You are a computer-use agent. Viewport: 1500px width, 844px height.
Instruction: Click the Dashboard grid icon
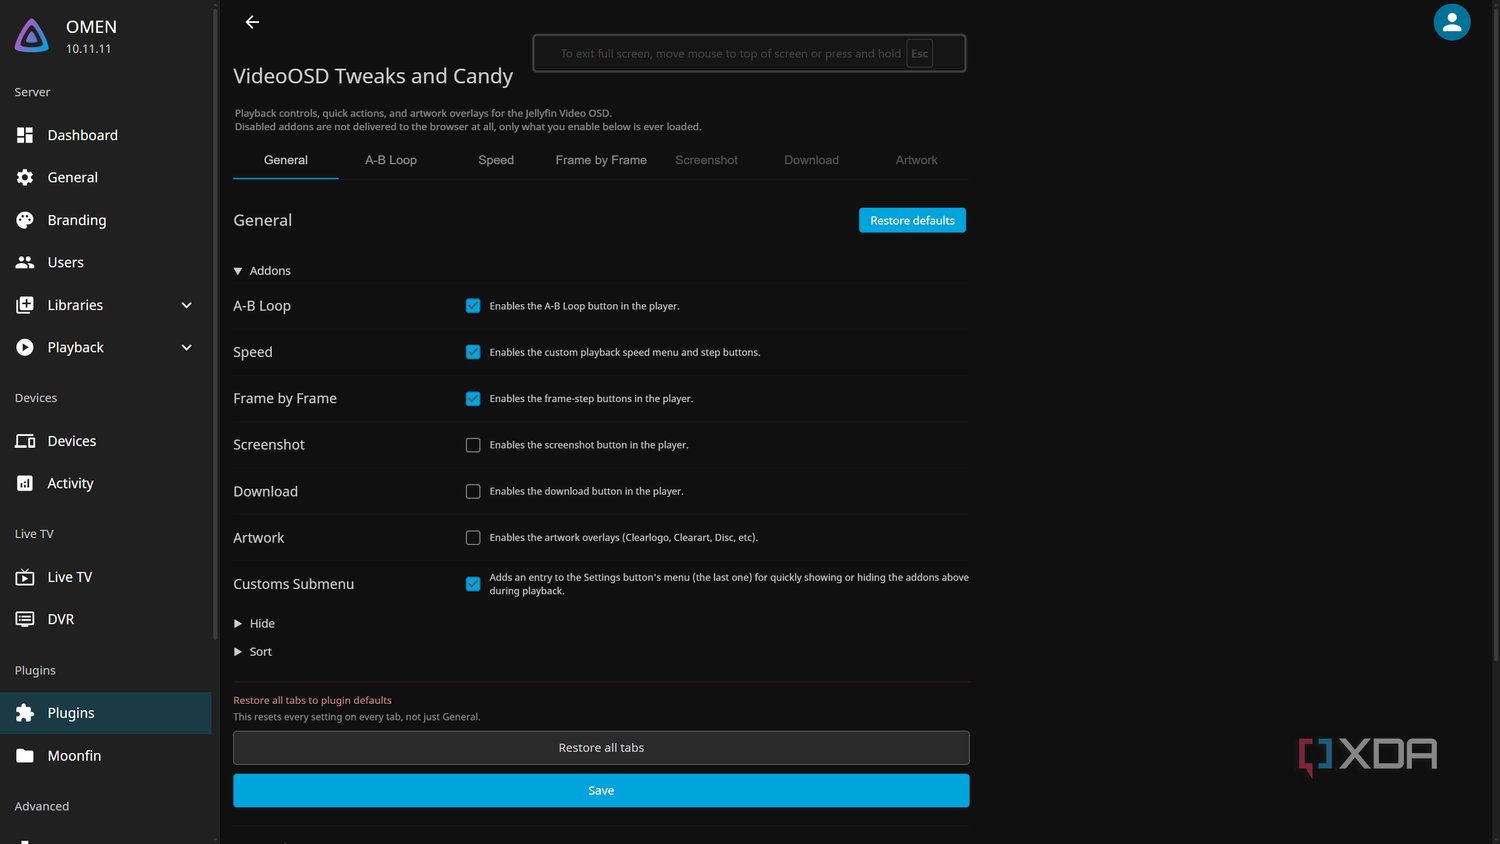coord(25,135)
